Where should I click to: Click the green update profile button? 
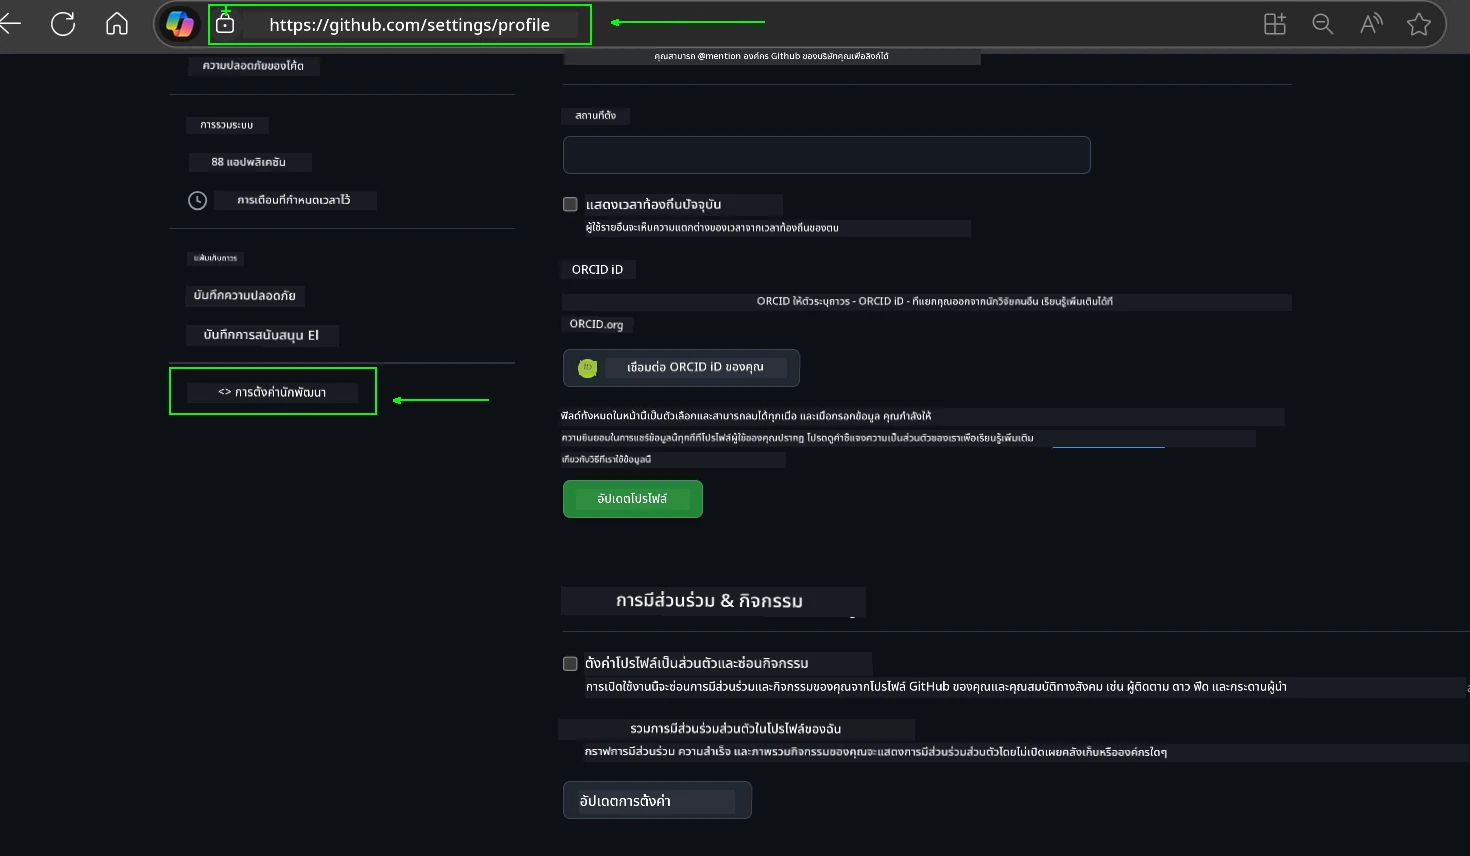point(632,498)
